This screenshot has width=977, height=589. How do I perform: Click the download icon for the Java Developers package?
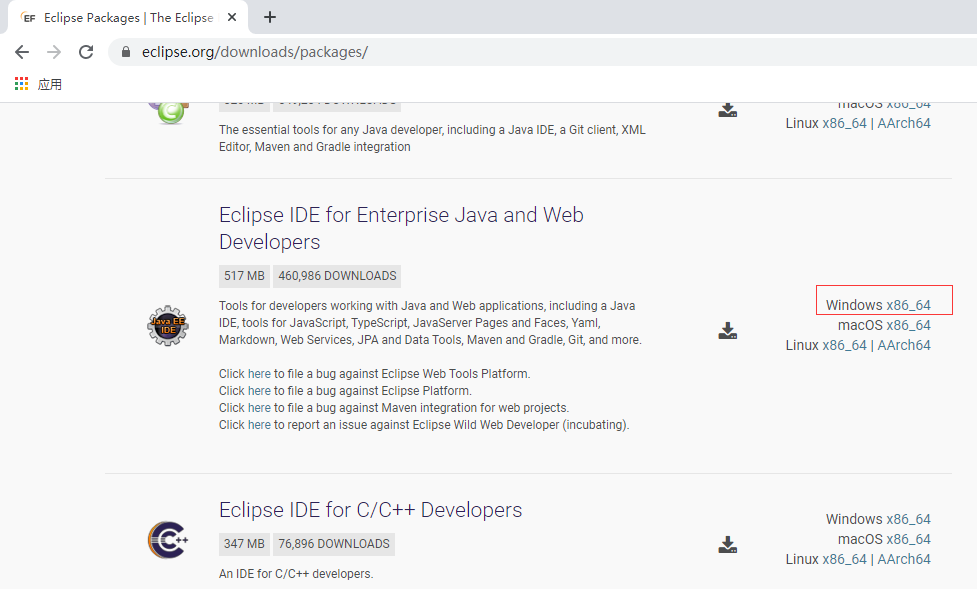tap(728, 110)
